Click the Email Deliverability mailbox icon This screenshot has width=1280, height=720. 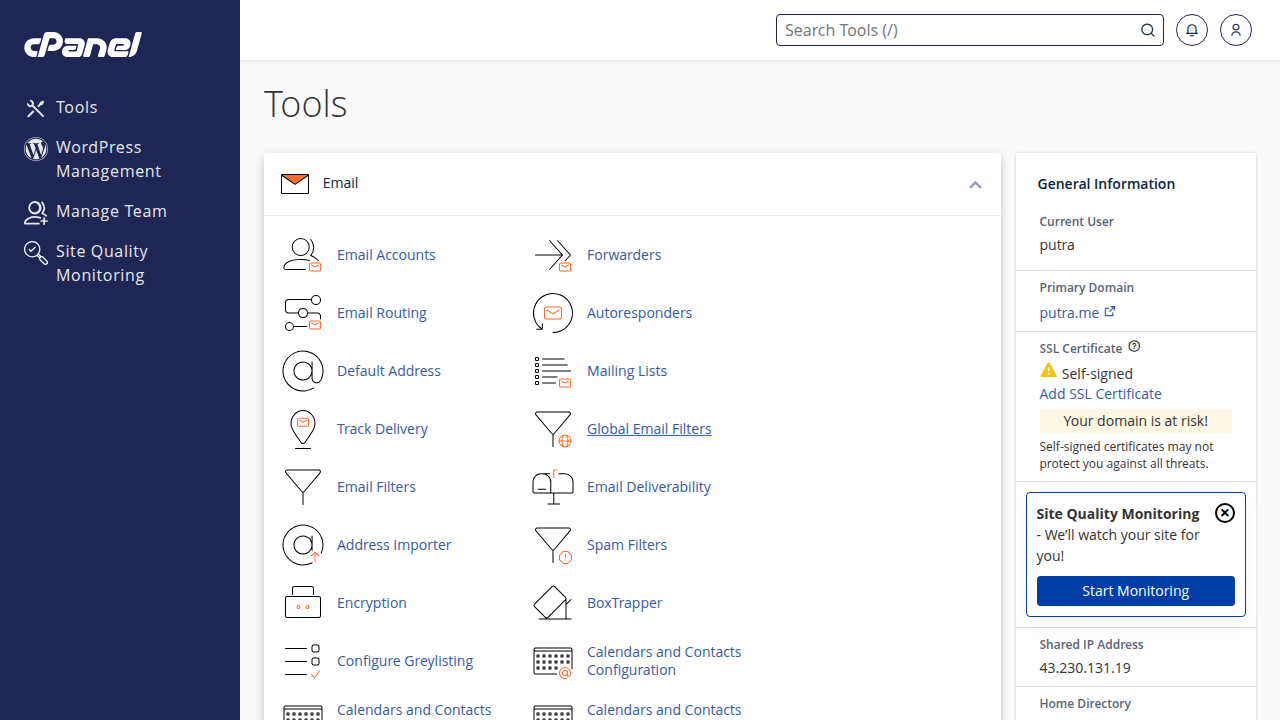pos(552,487)
